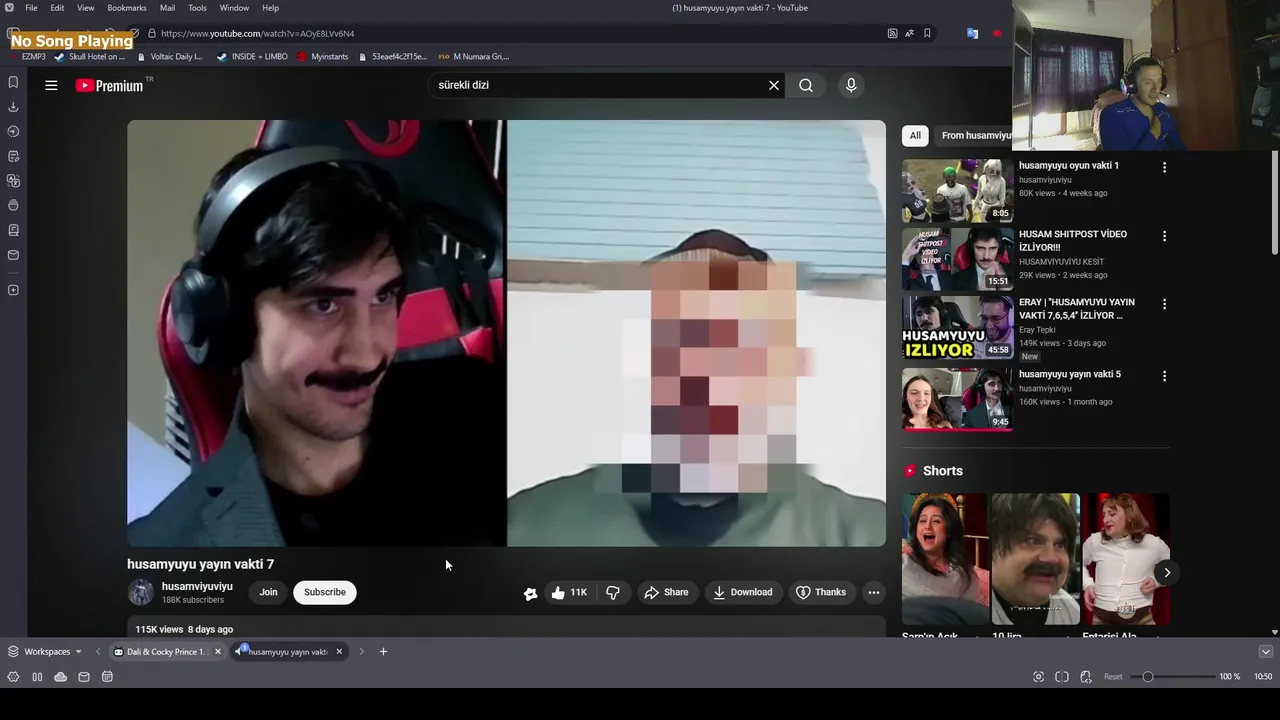Subscribe to husamyuyuviyu channel
Screen dimensions: 1280x720
325,592
